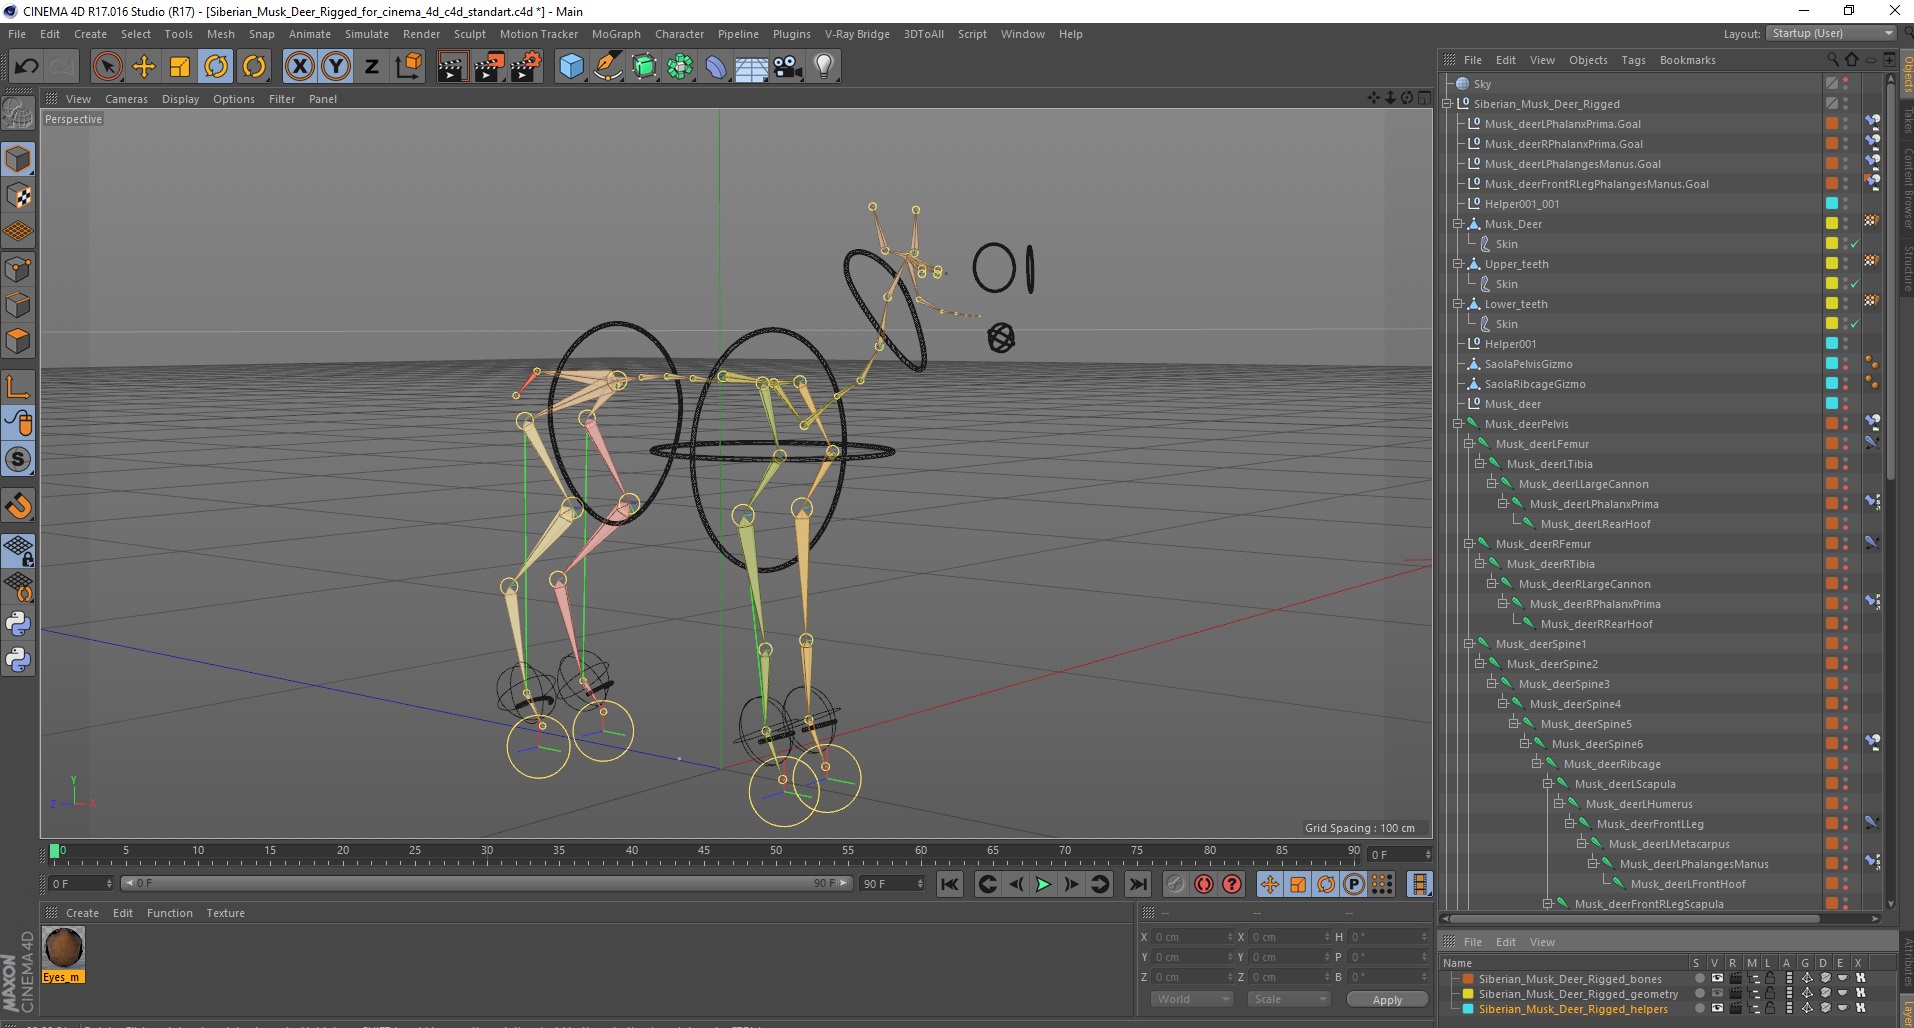Toggle Z axis lock

pyautogui.click(x=372, y=66)
